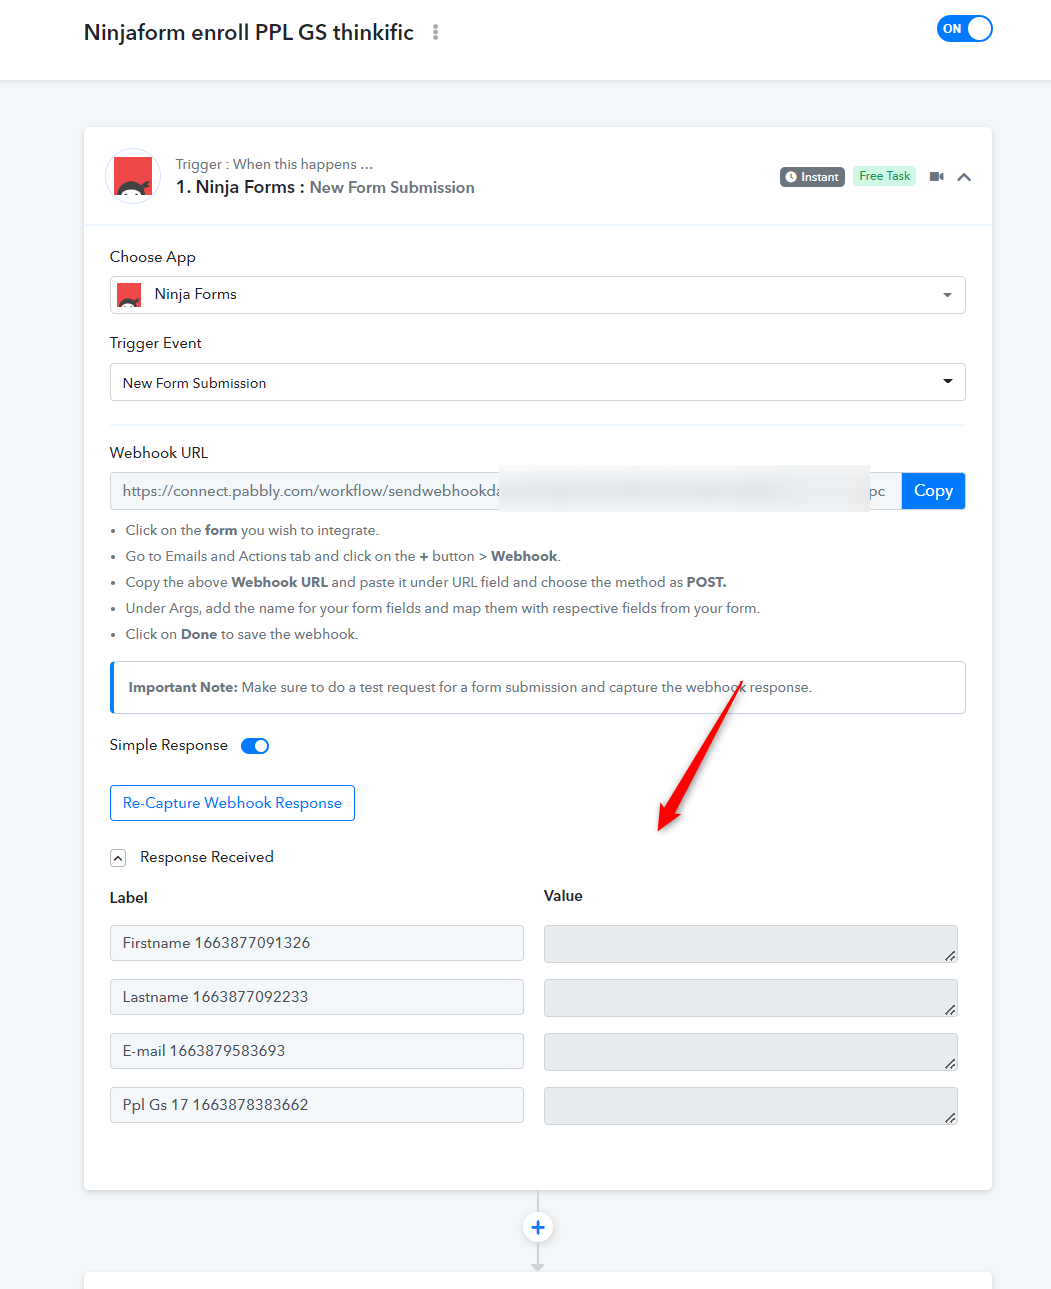
Task: Open the video tutorial camera icon
Action: (937, 177)
